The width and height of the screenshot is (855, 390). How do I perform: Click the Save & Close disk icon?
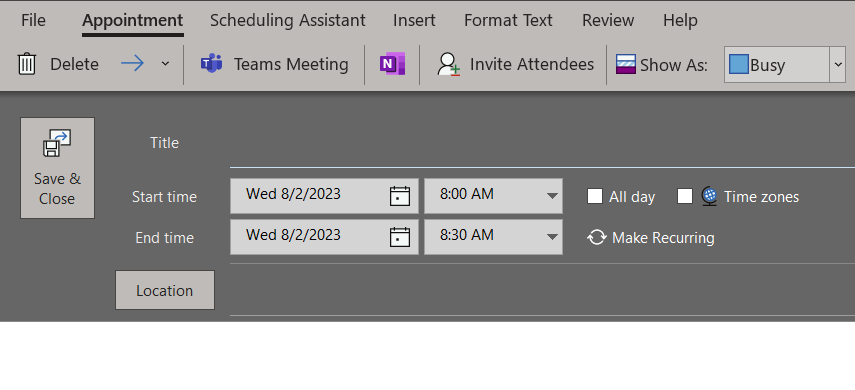tap(57, 143)
